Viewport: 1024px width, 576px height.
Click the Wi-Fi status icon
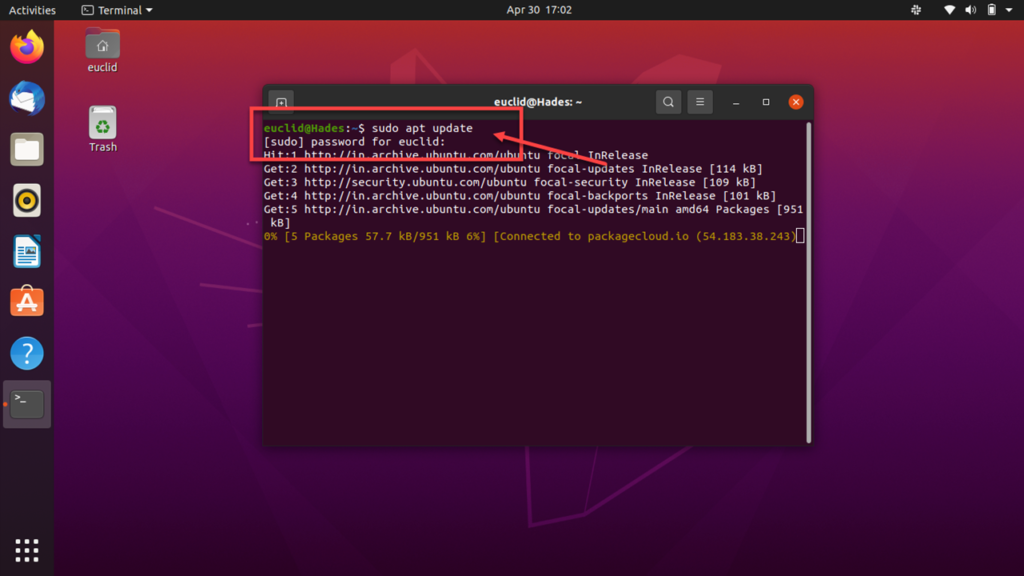click(x=950, y=10)
